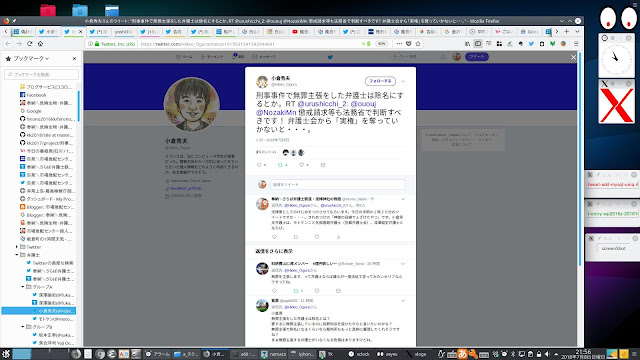Go to the Firefox home page
The height and width of the screenshot is (360, 640).
(x=40, y=44)
